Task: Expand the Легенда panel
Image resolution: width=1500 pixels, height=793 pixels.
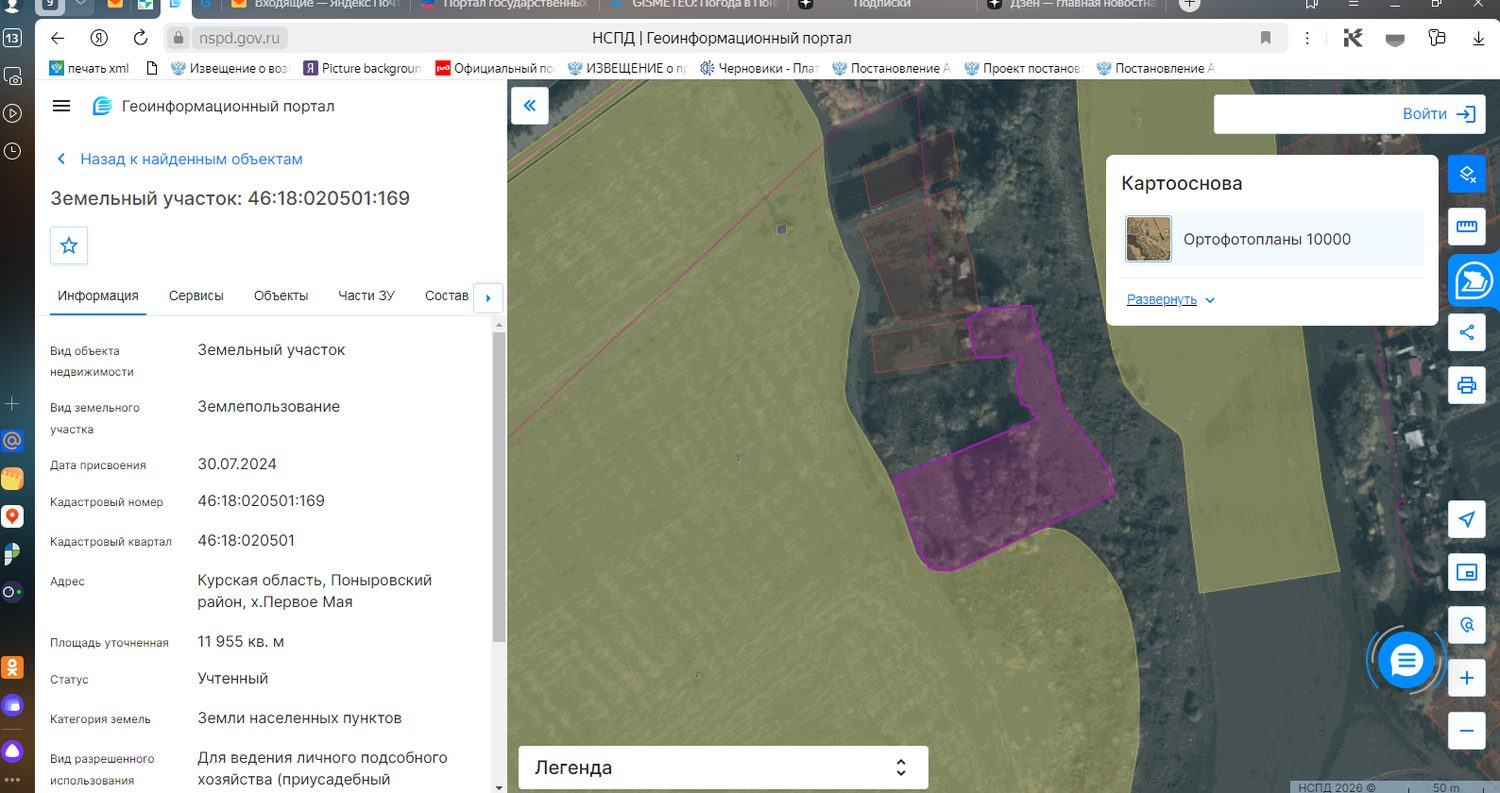Action: [x=723, y=768]
